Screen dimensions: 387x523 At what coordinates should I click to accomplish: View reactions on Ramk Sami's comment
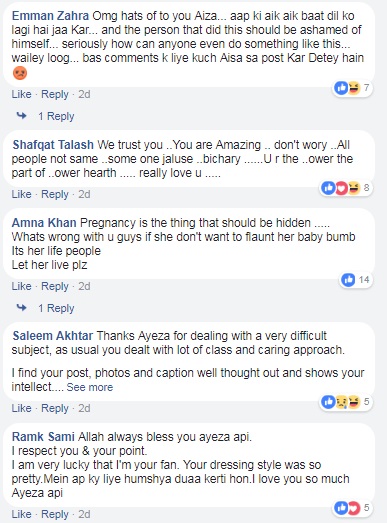tap(352, 508)
